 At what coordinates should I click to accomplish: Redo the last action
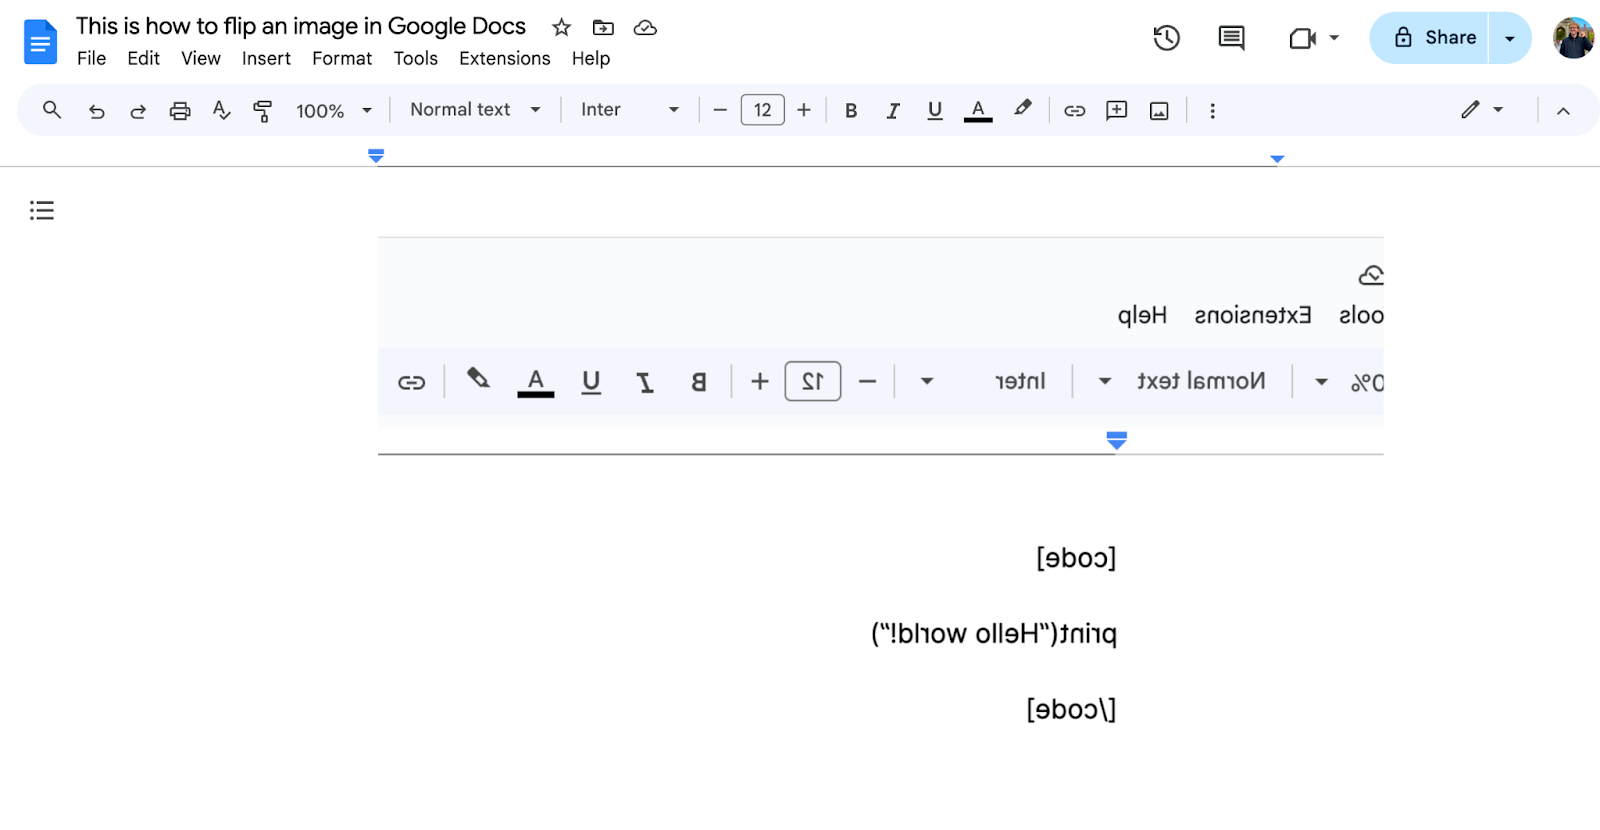click(x=138, y=111)
